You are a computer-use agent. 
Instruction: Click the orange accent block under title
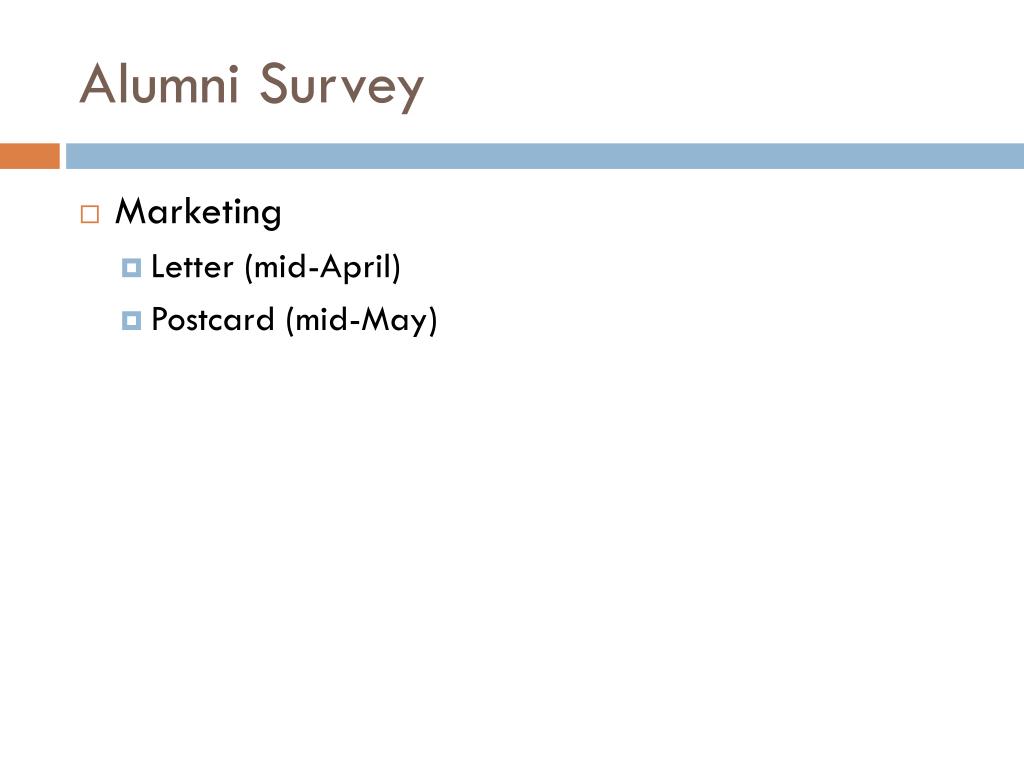pyautogui.click(x=30, y=156)
